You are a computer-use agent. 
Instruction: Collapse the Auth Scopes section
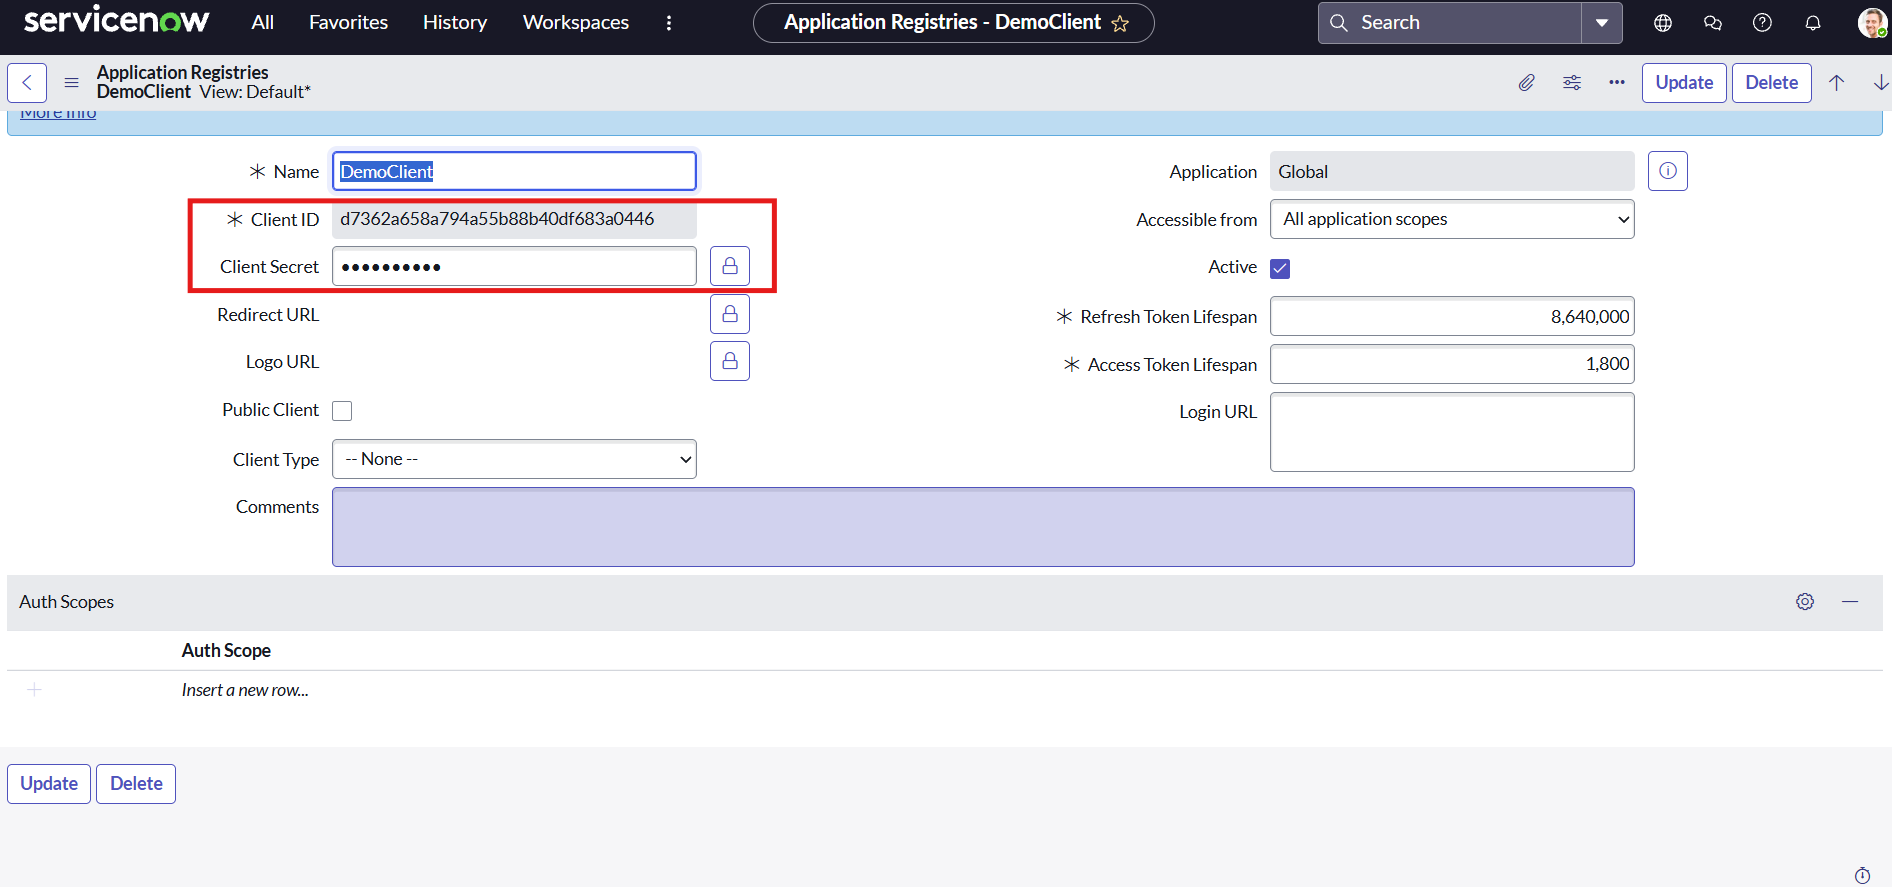pyautogui.click(x=1850, y=602)
